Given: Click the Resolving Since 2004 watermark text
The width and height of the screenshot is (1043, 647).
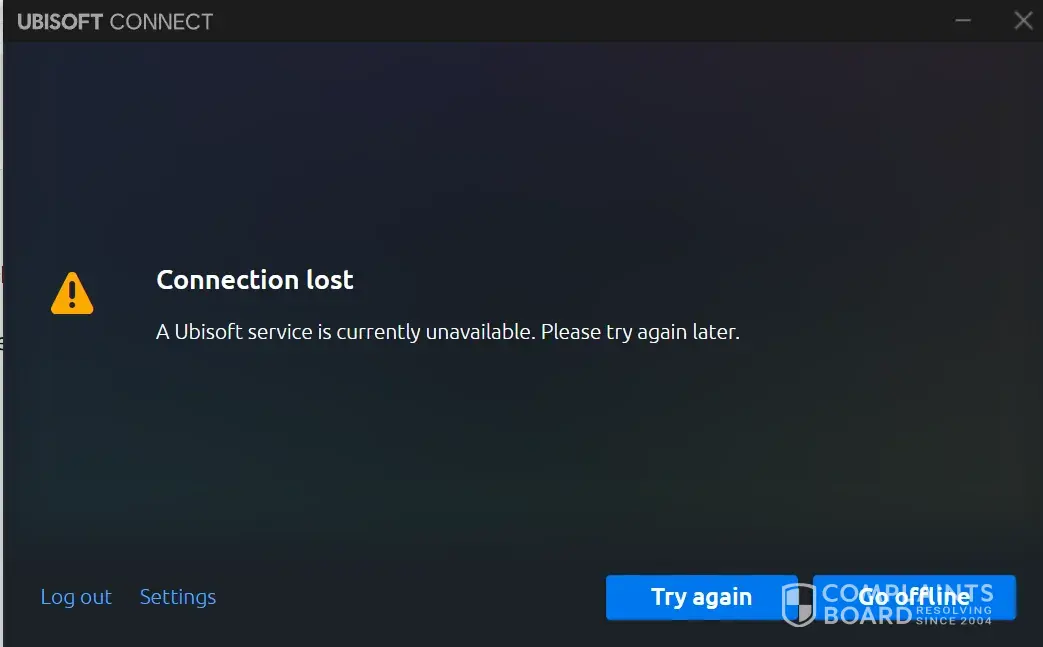Looking at the screenshot, I should click(x=954, y=616).
